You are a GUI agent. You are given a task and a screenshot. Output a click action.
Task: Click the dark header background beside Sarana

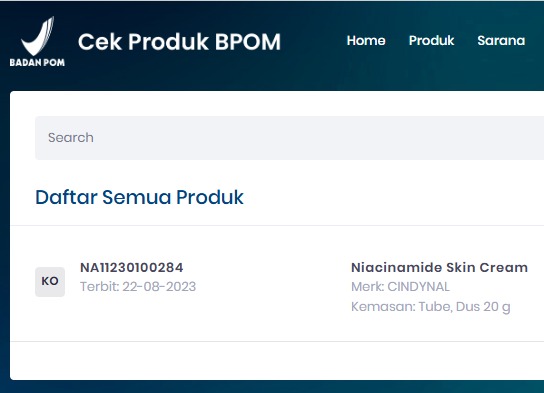536,41
